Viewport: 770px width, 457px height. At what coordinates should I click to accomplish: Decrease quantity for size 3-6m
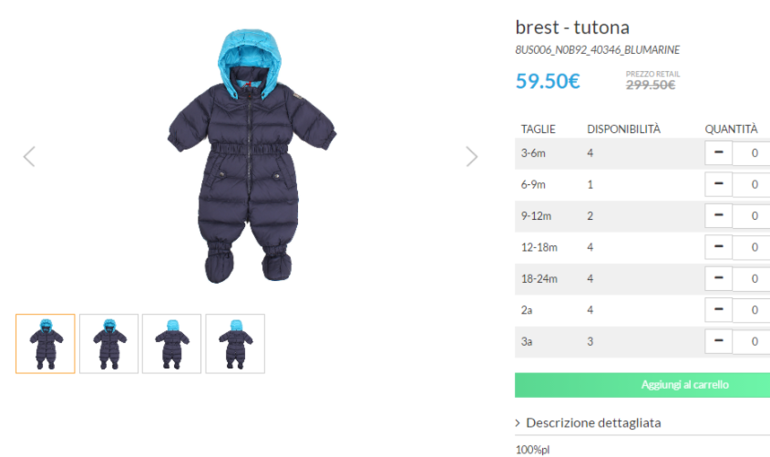click(x=718, y=153)
